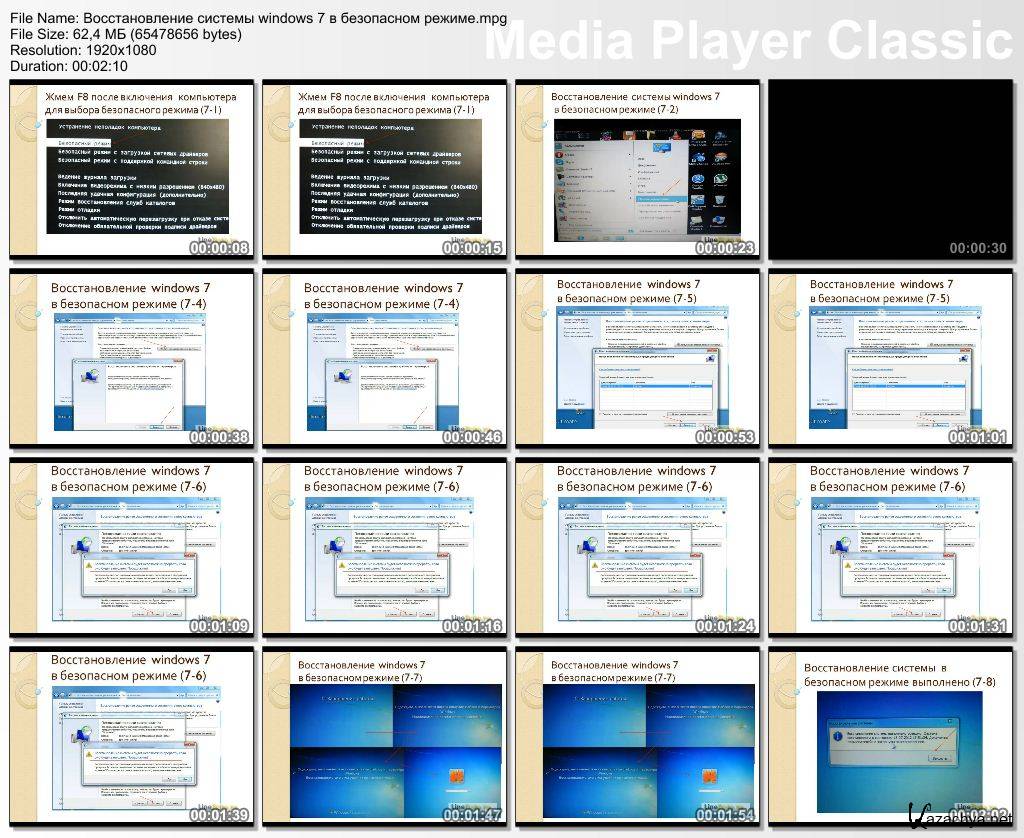Click the (7-4) thumbnail at 00:00:38
Image resolution: width=1024 pixels, height=838 pixels.
click(x=132, y=357)
